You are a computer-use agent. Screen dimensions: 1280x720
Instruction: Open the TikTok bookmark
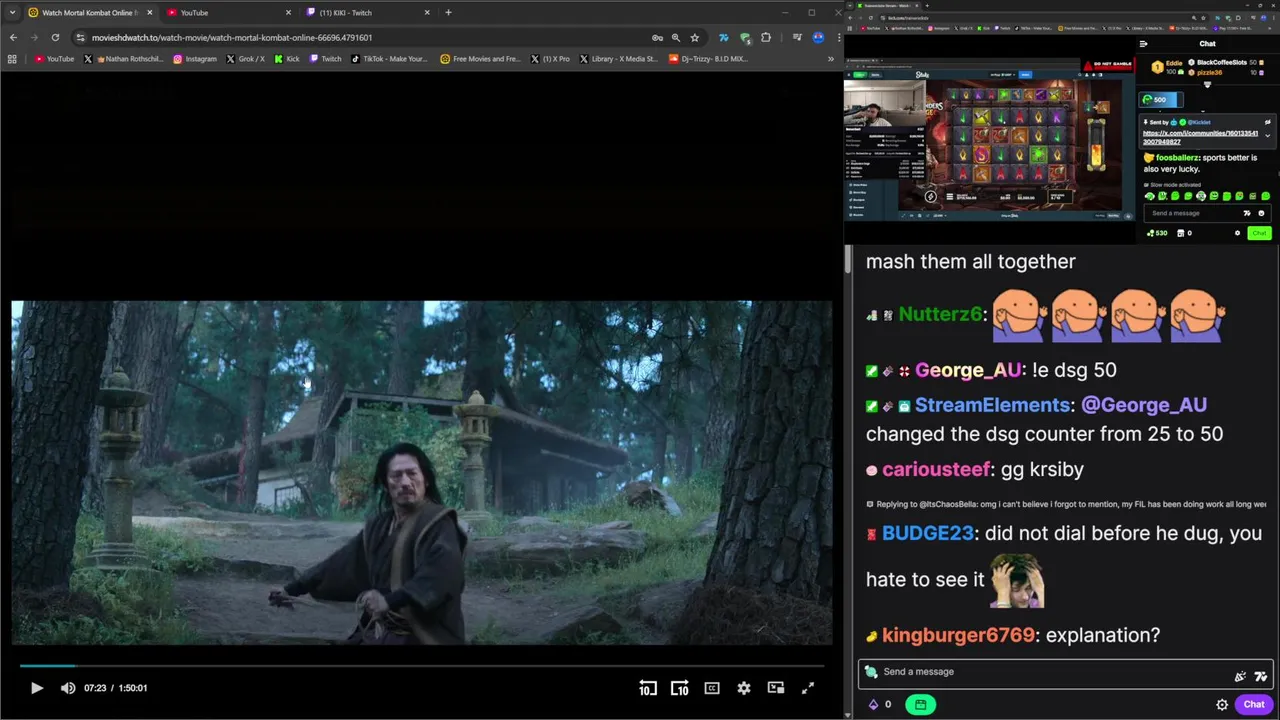(x=389, y=59)
